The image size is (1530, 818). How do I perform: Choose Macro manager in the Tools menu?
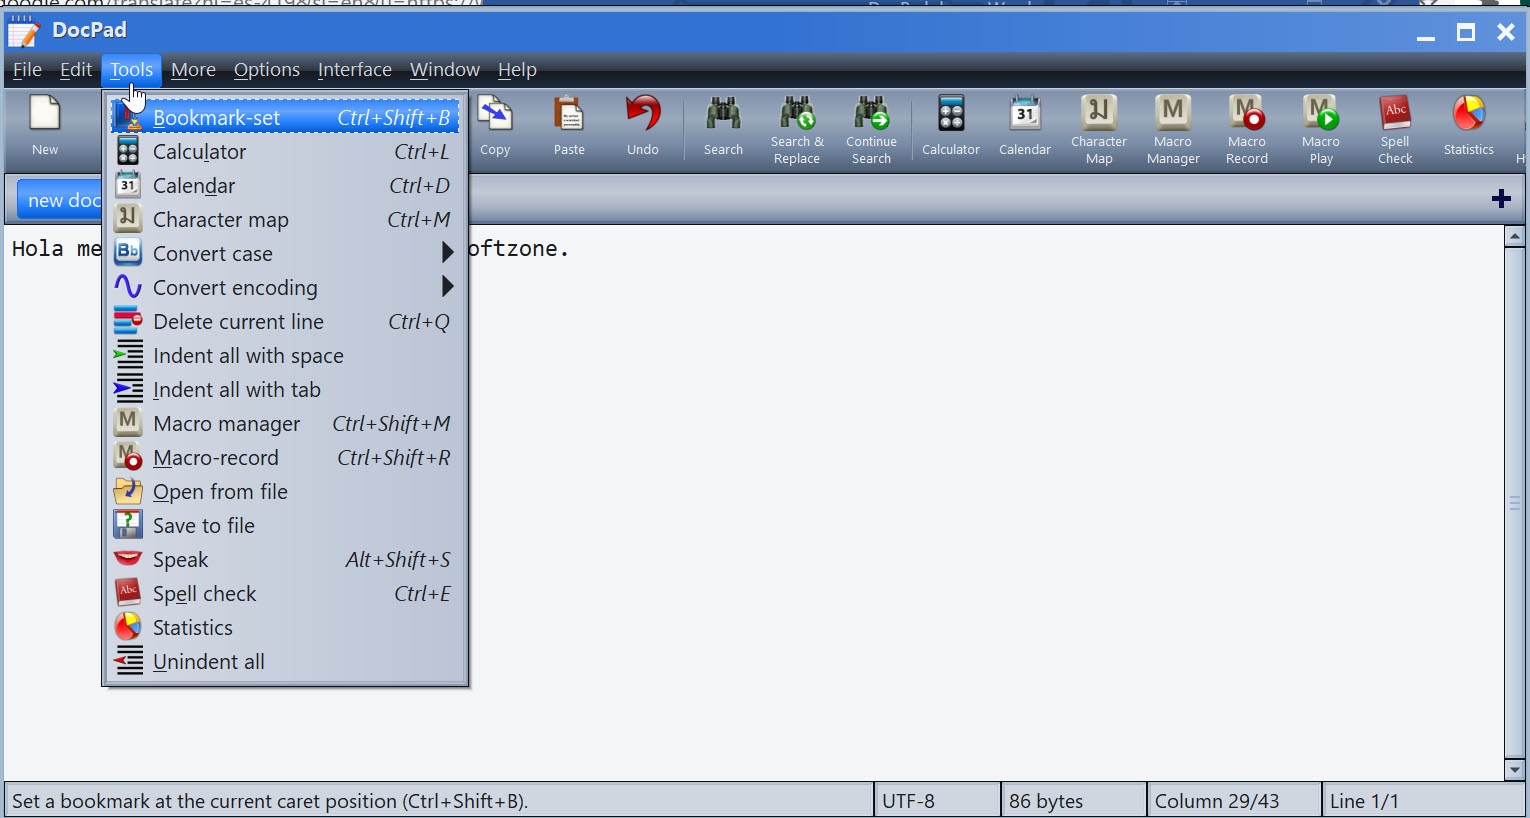pos(285,424)
